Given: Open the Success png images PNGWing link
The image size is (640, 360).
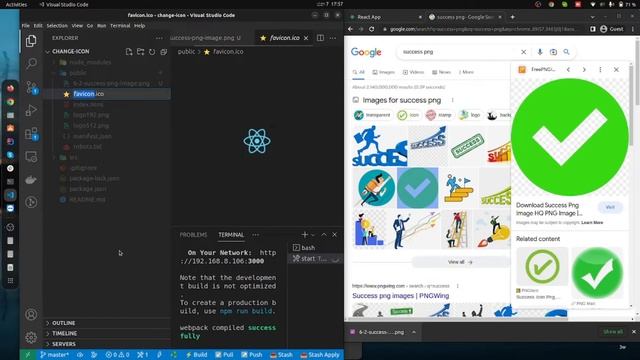Looking at the screenshot, I should pyautogui.click(x=400, y=296).
